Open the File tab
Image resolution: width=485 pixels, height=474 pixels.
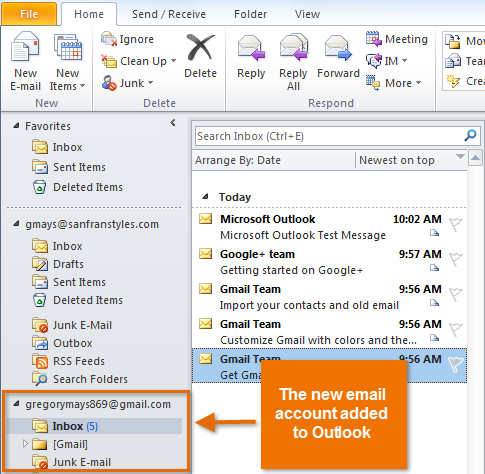click(29, 14)
